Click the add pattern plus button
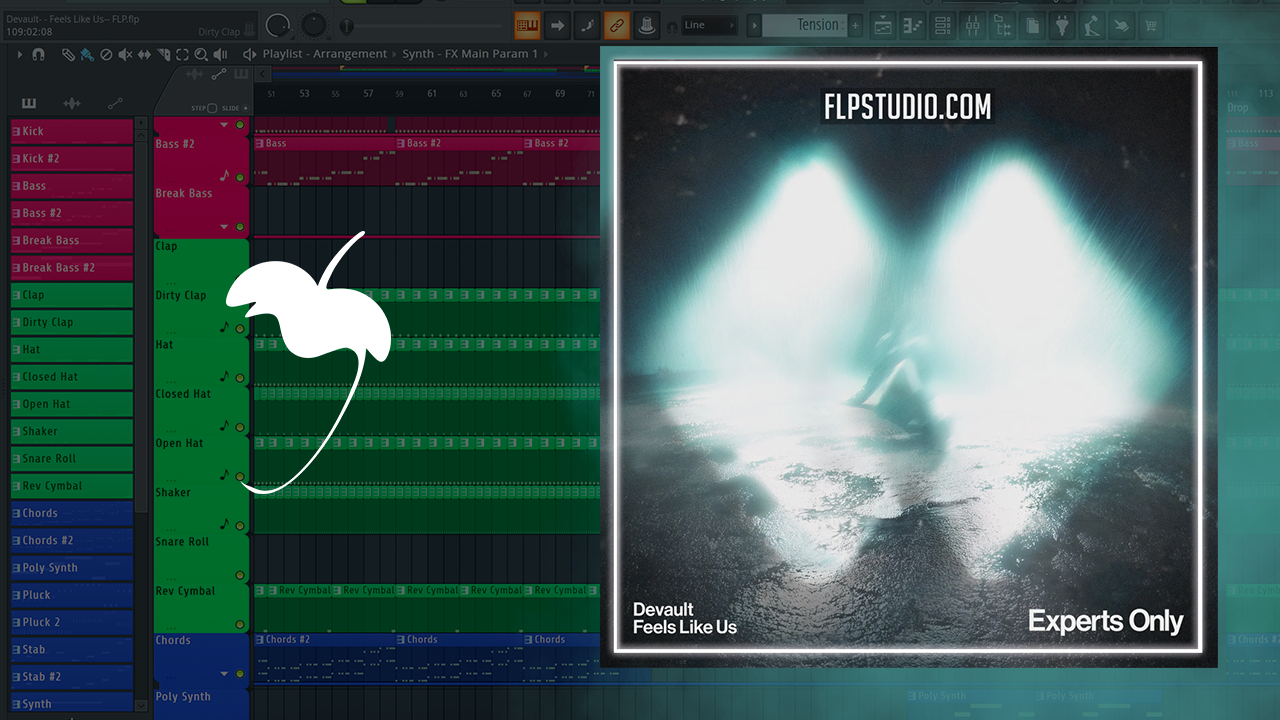This screenshot has width=1280, height=720. point(855,26)
